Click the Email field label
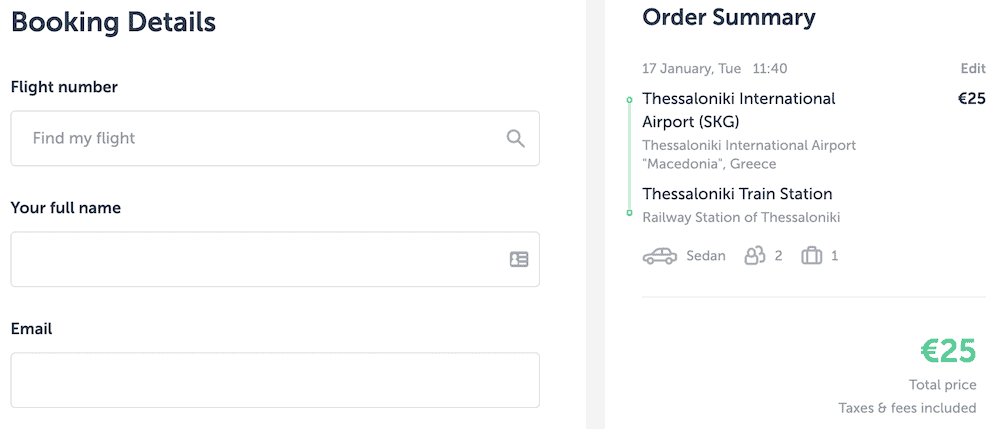This screenshot has width=1000, height=429. coord(31,328)
